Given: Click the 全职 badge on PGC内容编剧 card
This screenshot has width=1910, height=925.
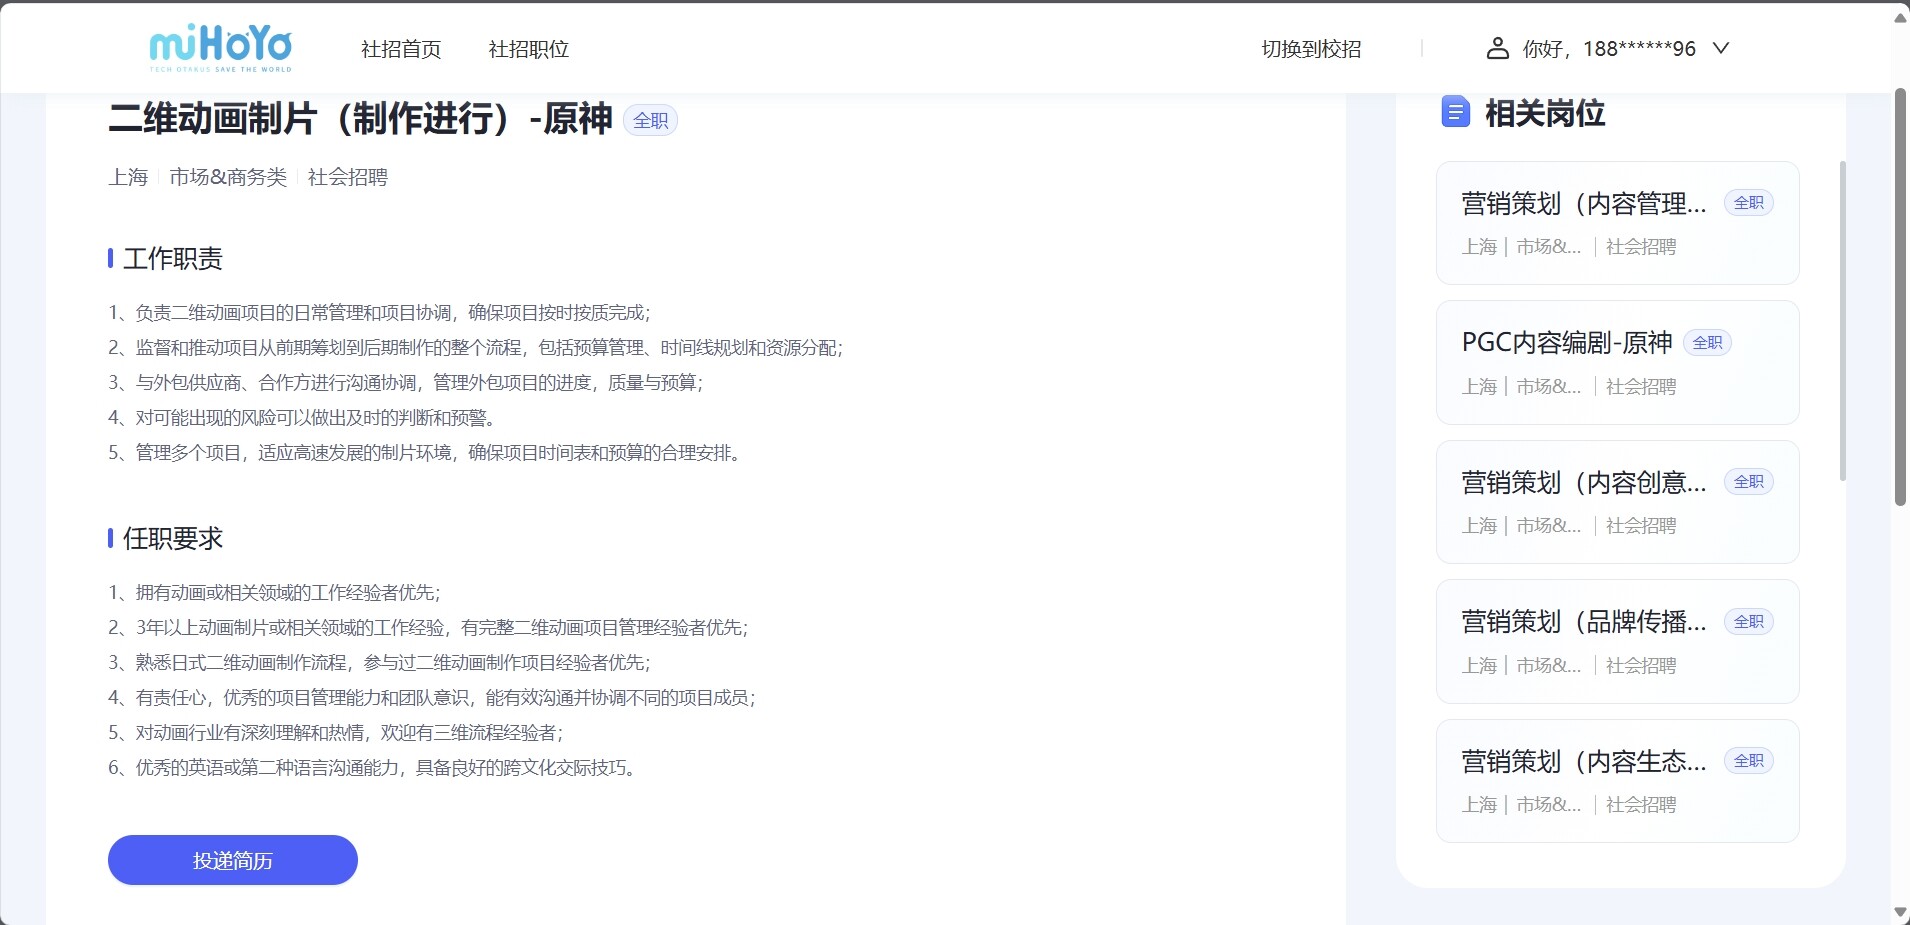Looking at the screenshot, I should click(1707, 343).
